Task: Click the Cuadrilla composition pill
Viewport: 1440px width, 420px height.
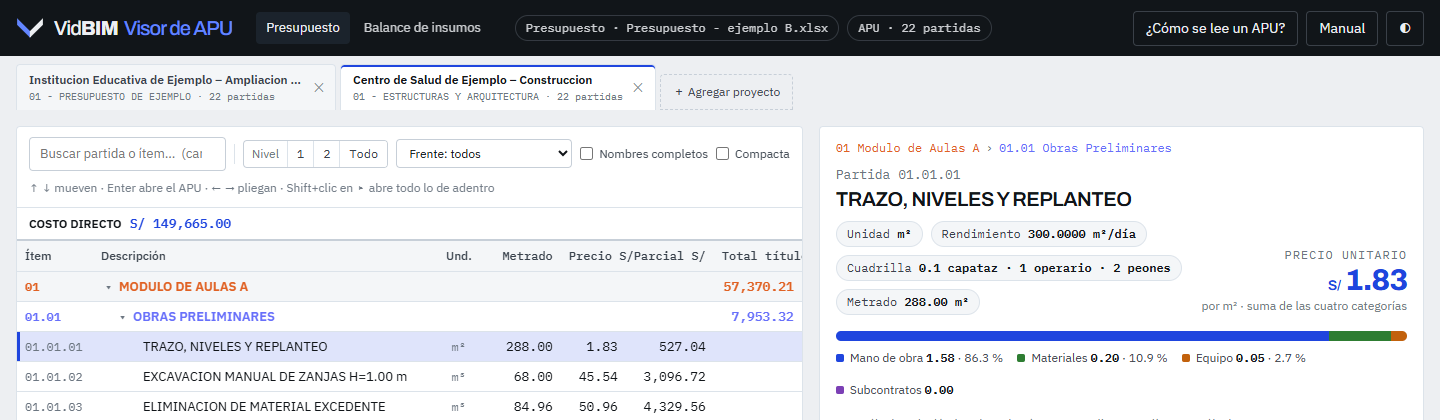Action: point(1009,268)
